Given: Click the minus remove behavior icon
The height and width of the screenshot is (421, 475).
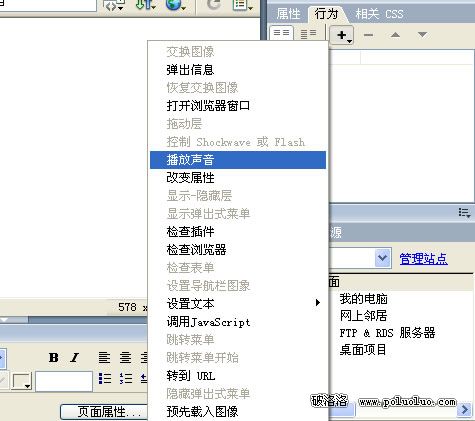Looking at the screenshot, I should coord(368,35).
